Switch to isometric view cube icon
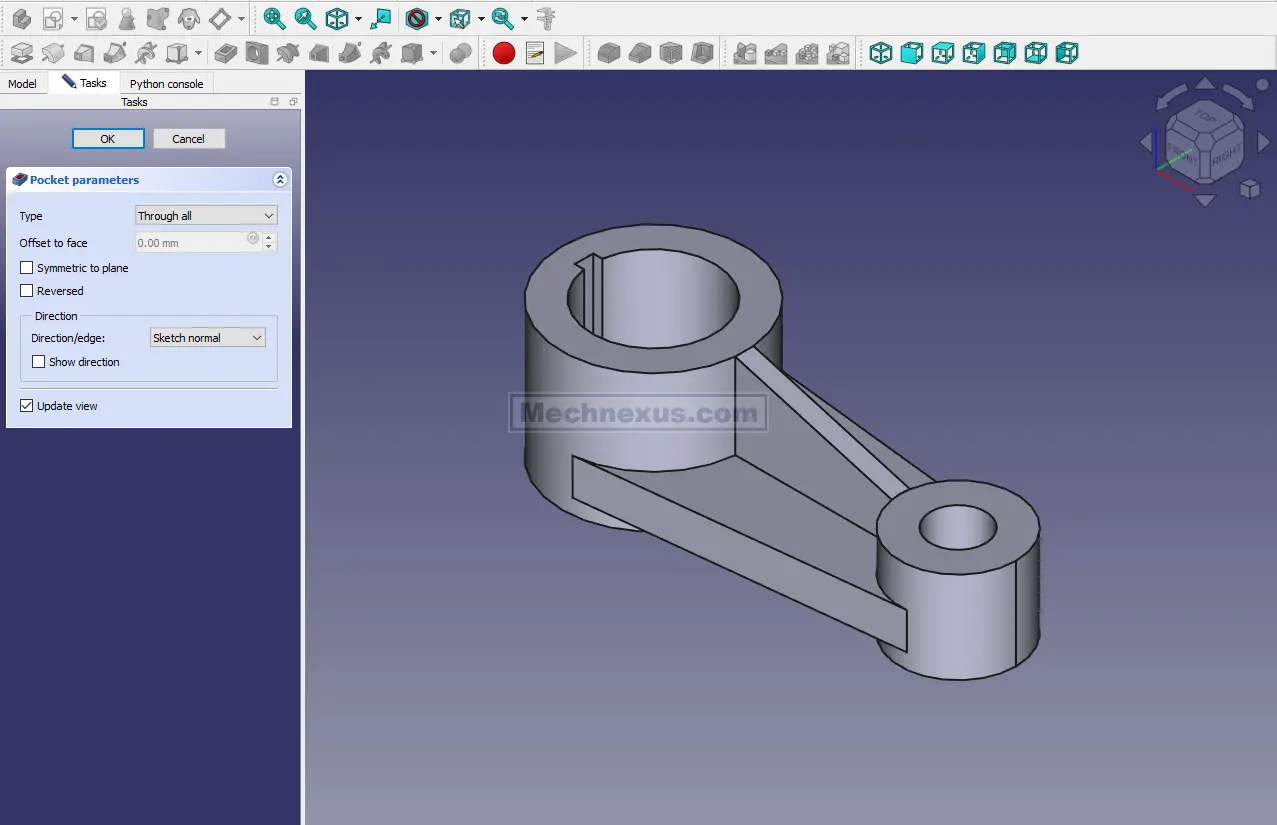1277x825 pixels. (880, 53)
